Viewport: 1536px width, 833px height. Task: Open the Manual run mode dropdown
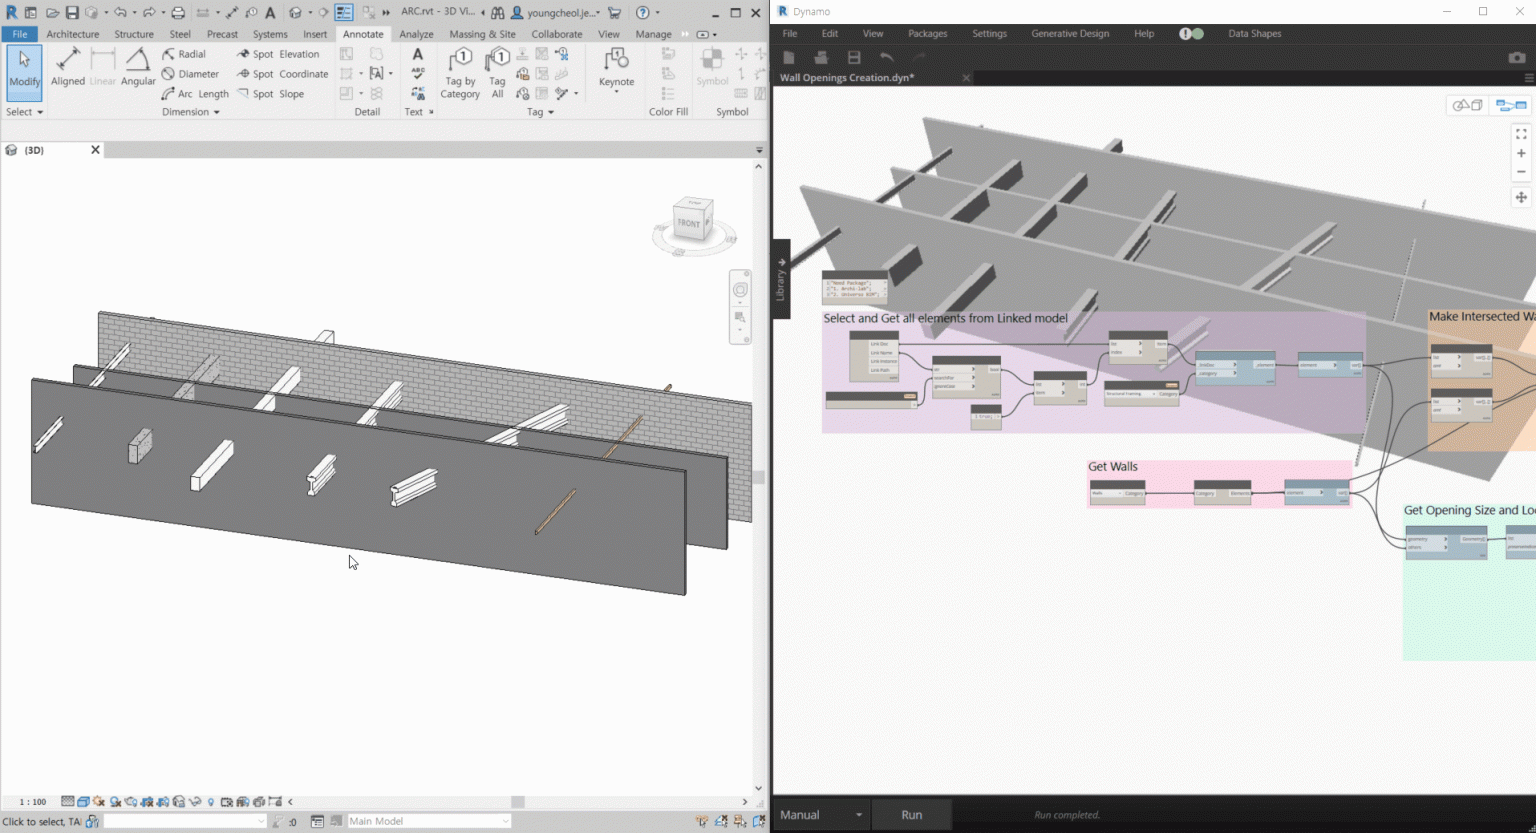(821, 815)
